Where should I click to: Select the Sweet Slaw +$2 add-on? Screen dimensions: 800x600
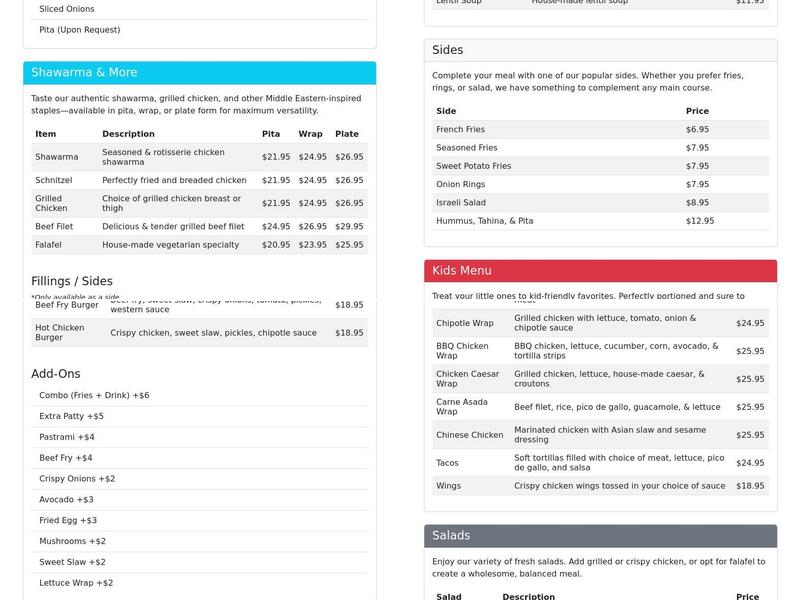coord(199,562)
